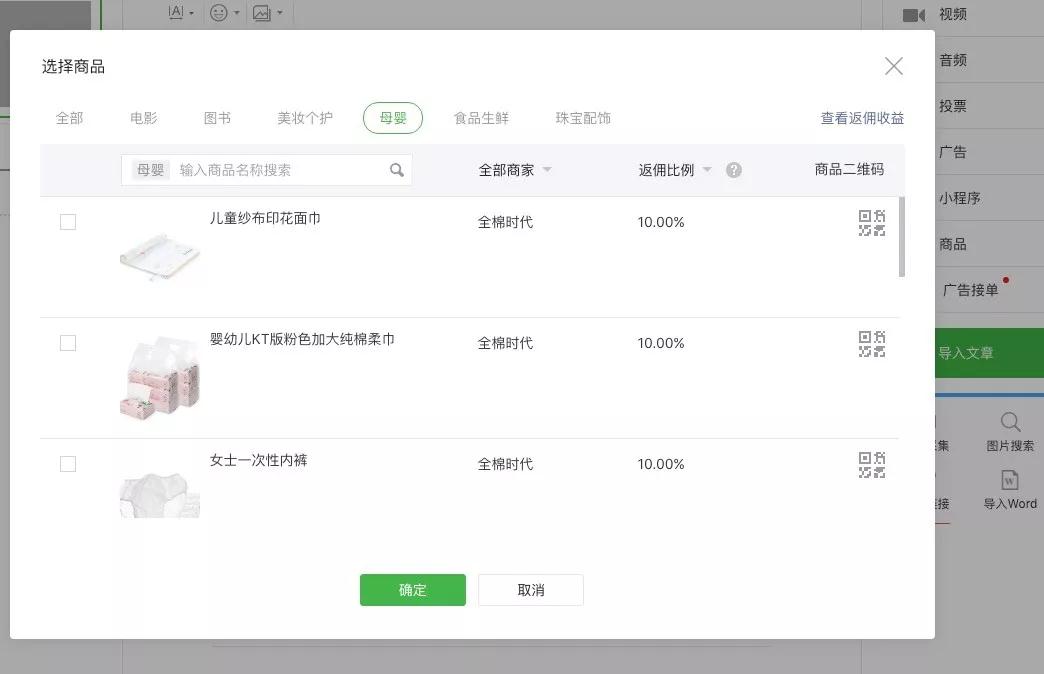
Task: Switch to the 图书 category tab
Action: pos(217,118)
